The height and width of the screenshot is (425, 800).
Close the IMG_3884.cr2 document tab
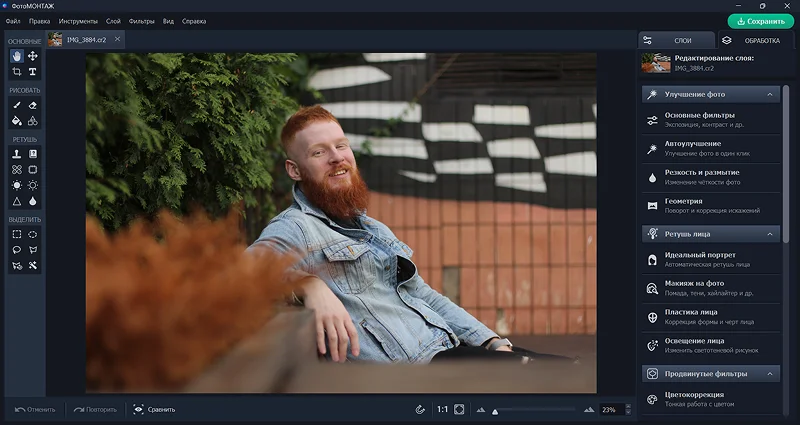117,39
